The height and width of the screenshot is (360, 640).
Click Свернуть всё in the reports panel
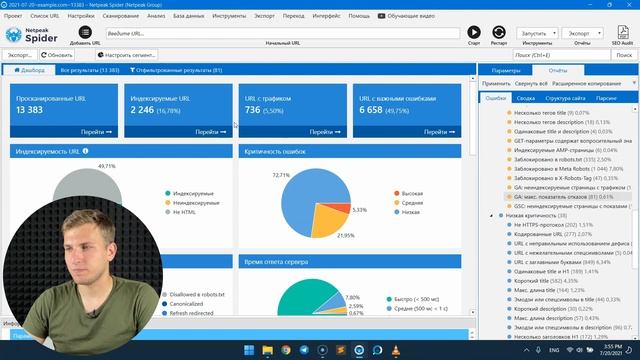pos(531,83)
